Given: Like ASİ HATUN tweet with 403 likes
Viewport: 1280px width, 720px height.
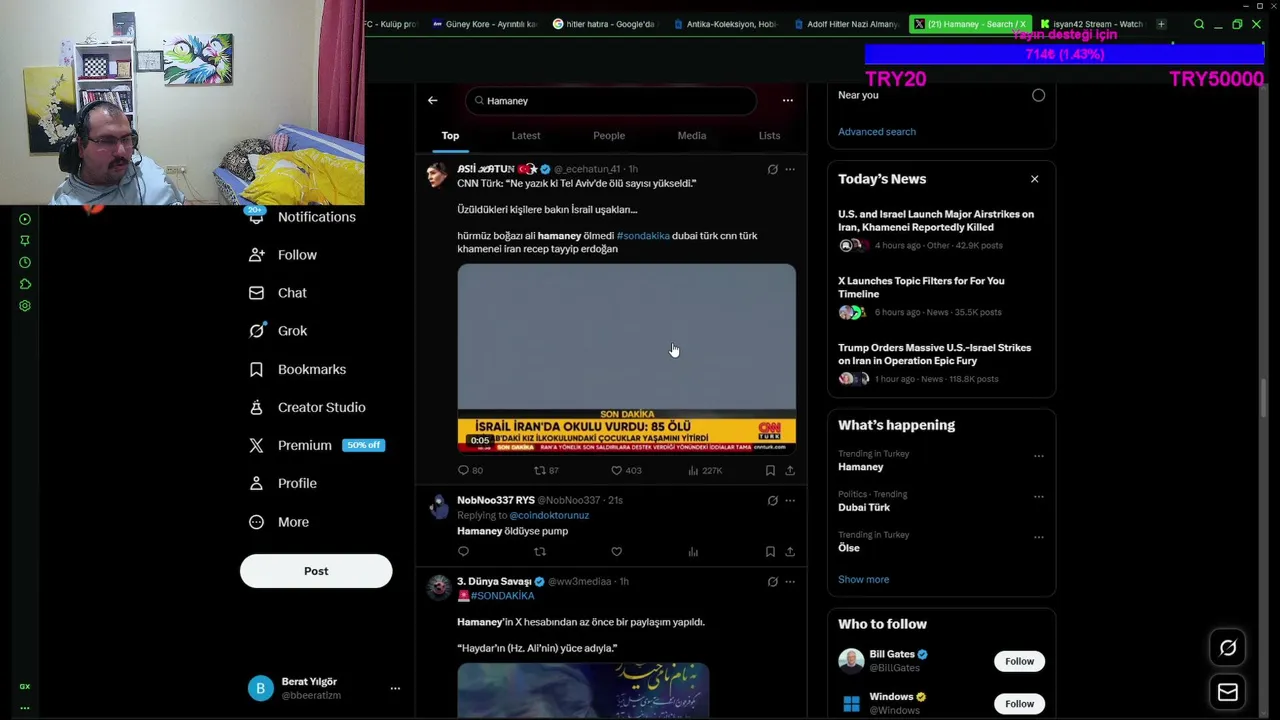Looking at the screenshot, I should point(626,470).
